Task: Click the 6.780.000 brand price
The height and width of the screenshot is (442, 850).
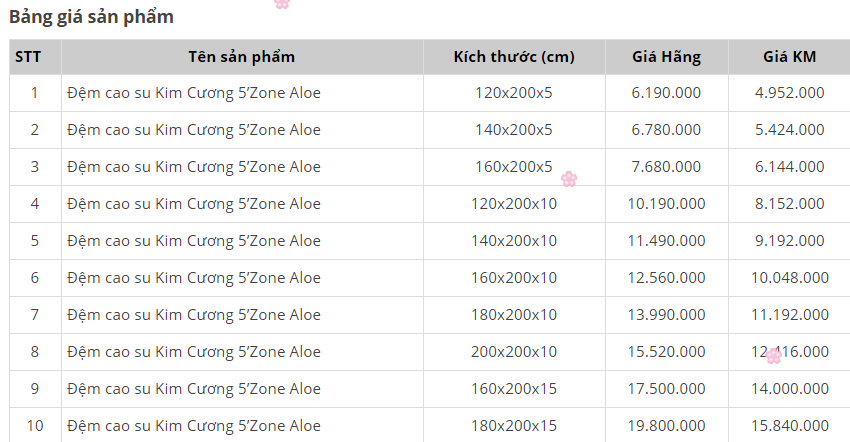Action: tap(666, 130)
